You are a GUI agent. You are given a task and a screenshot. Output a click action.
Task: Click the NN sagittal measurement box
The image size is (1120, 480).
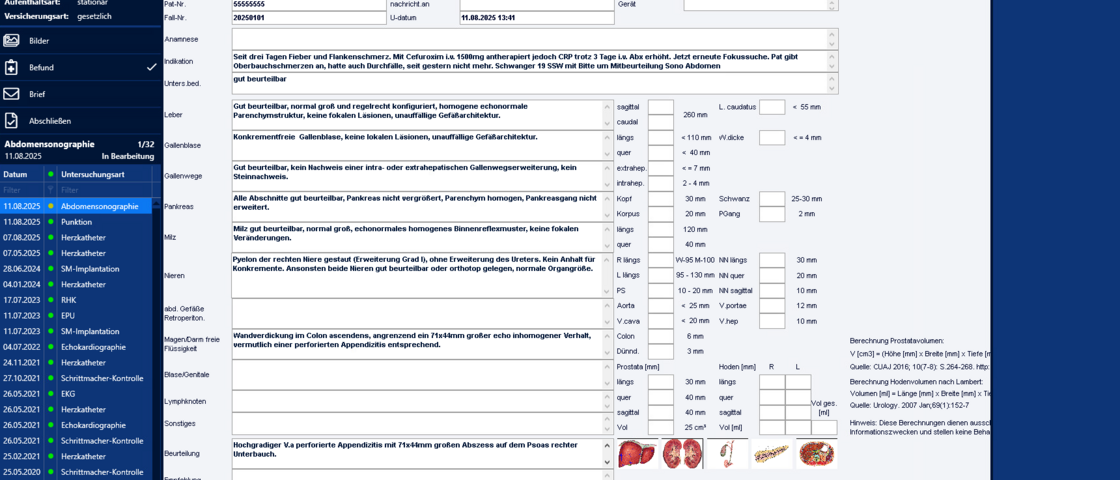(x=772, y=291)
